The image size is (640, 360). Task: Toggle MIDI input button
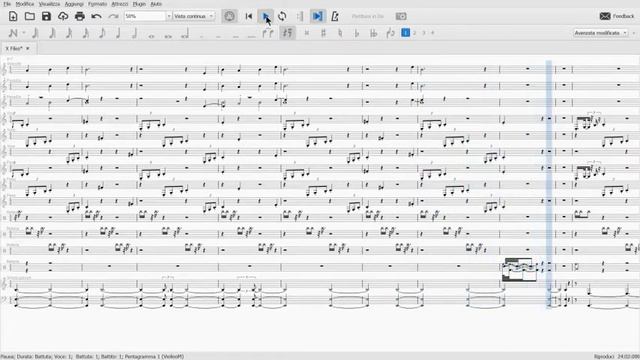coord(229,16)
